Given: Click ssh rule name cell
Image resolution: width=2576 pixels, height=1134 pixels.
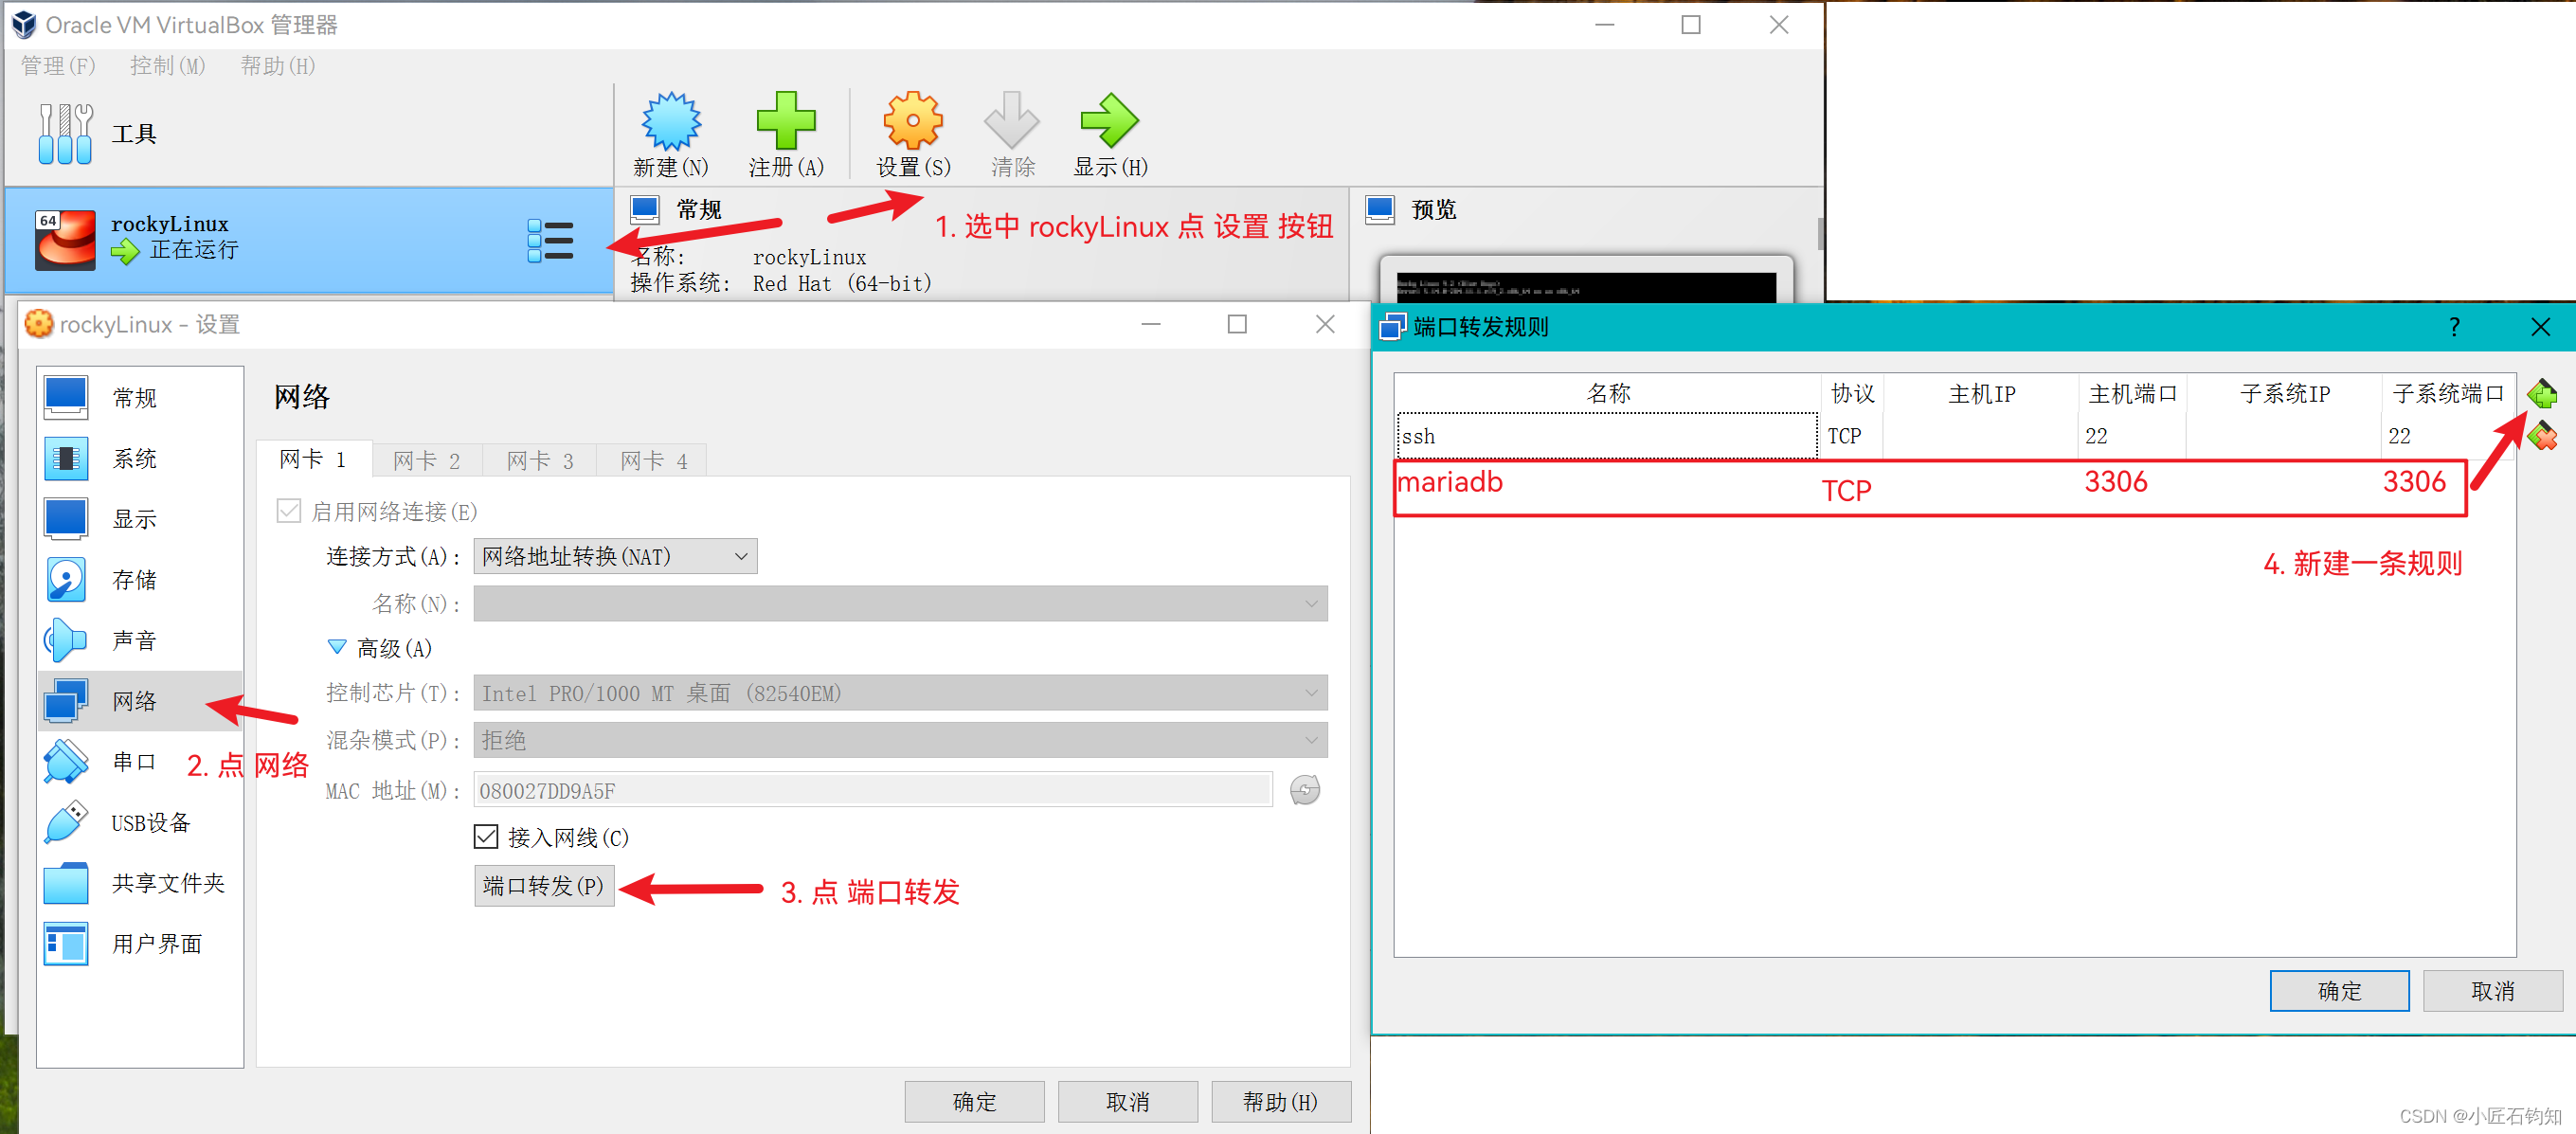Looking at the screenshot, I should pyautogui.click(x=1607, y=436).
